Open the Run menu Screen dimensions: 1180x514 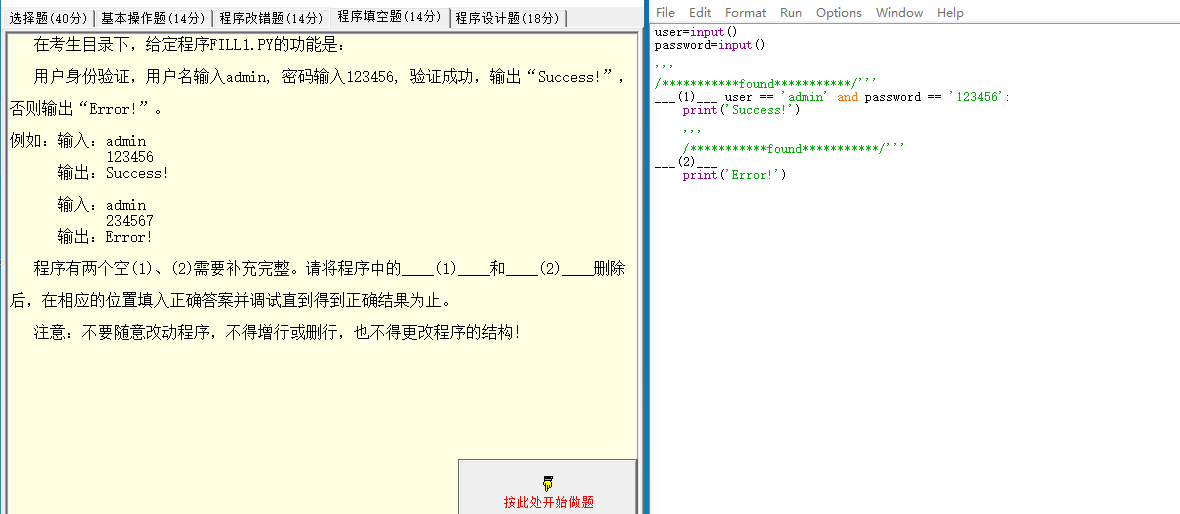[x=791, y=13]
